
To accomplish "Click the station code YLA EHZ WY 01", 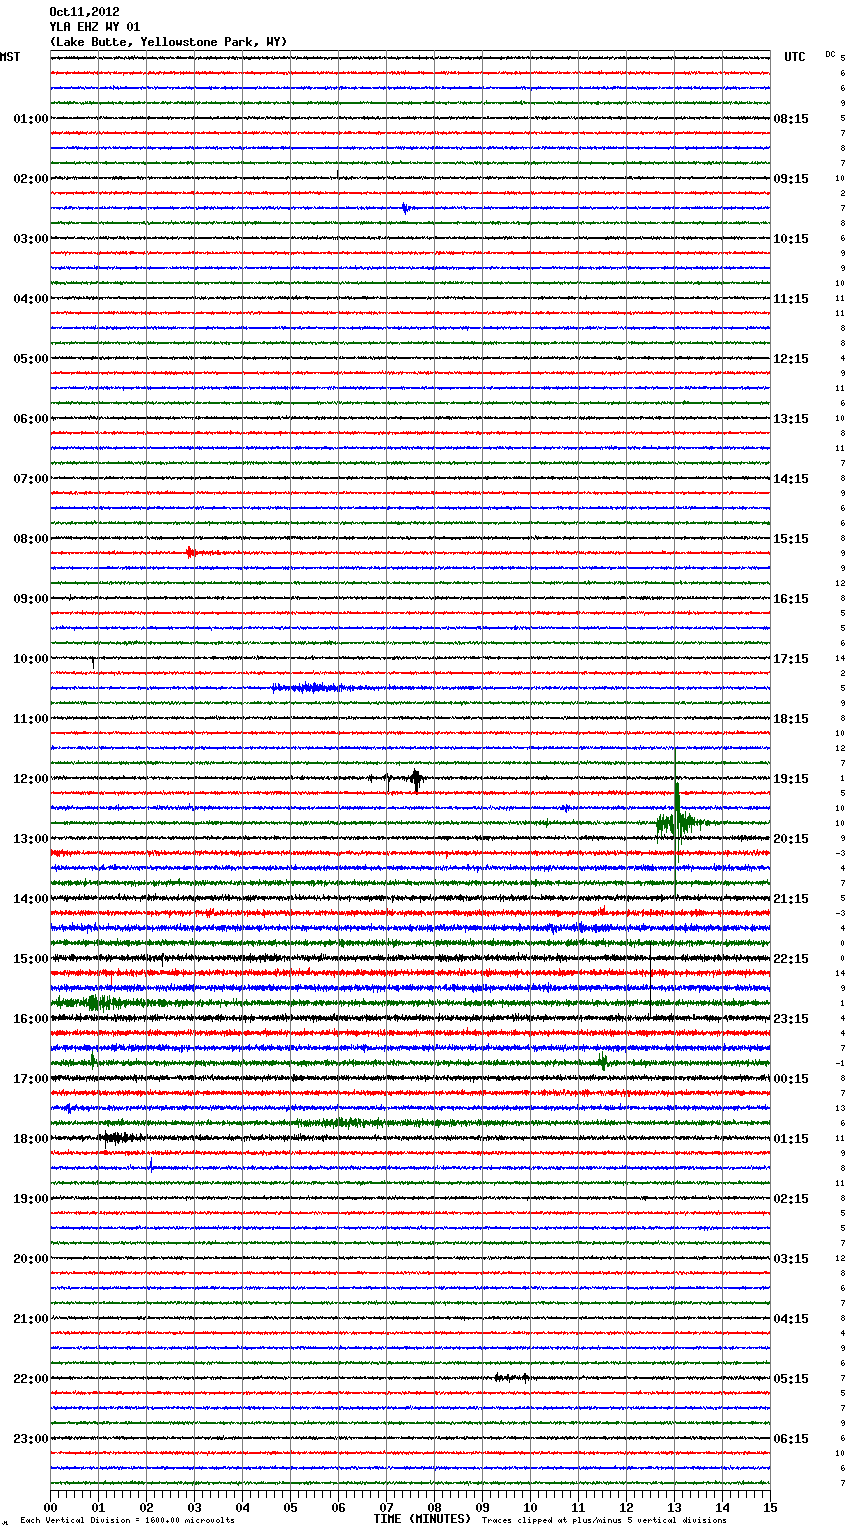I will coord(95,27).
